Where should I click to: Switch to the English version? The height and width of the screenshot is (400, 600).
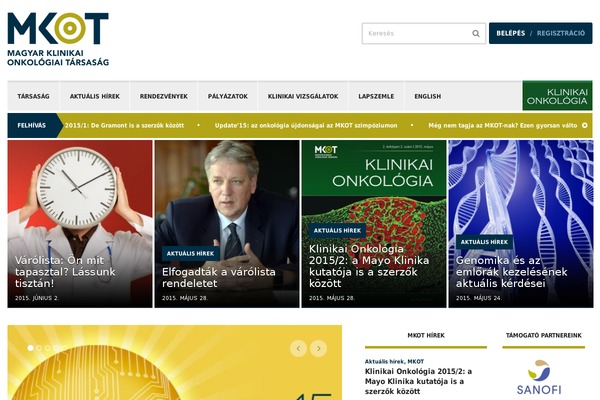(x=427, y=96)
